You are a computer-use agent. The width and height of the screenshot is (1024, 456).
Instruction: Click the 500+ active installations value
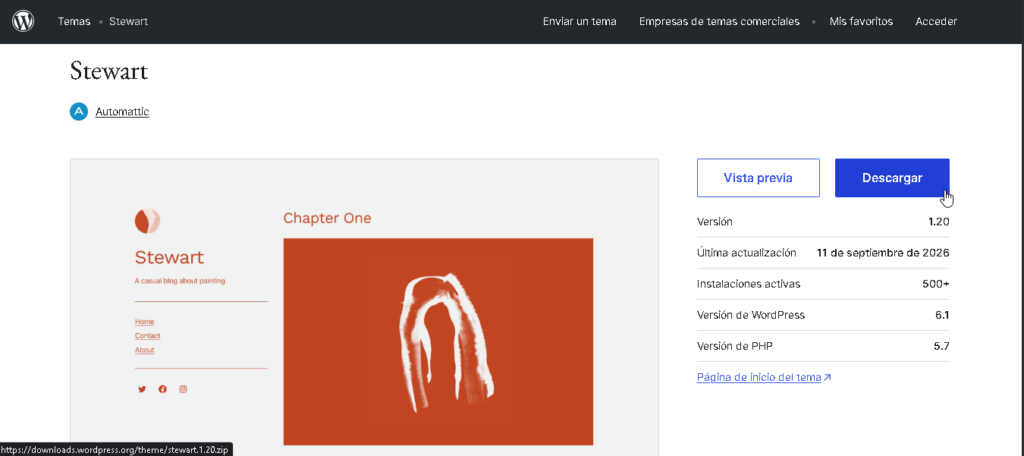tap(936, 284)
